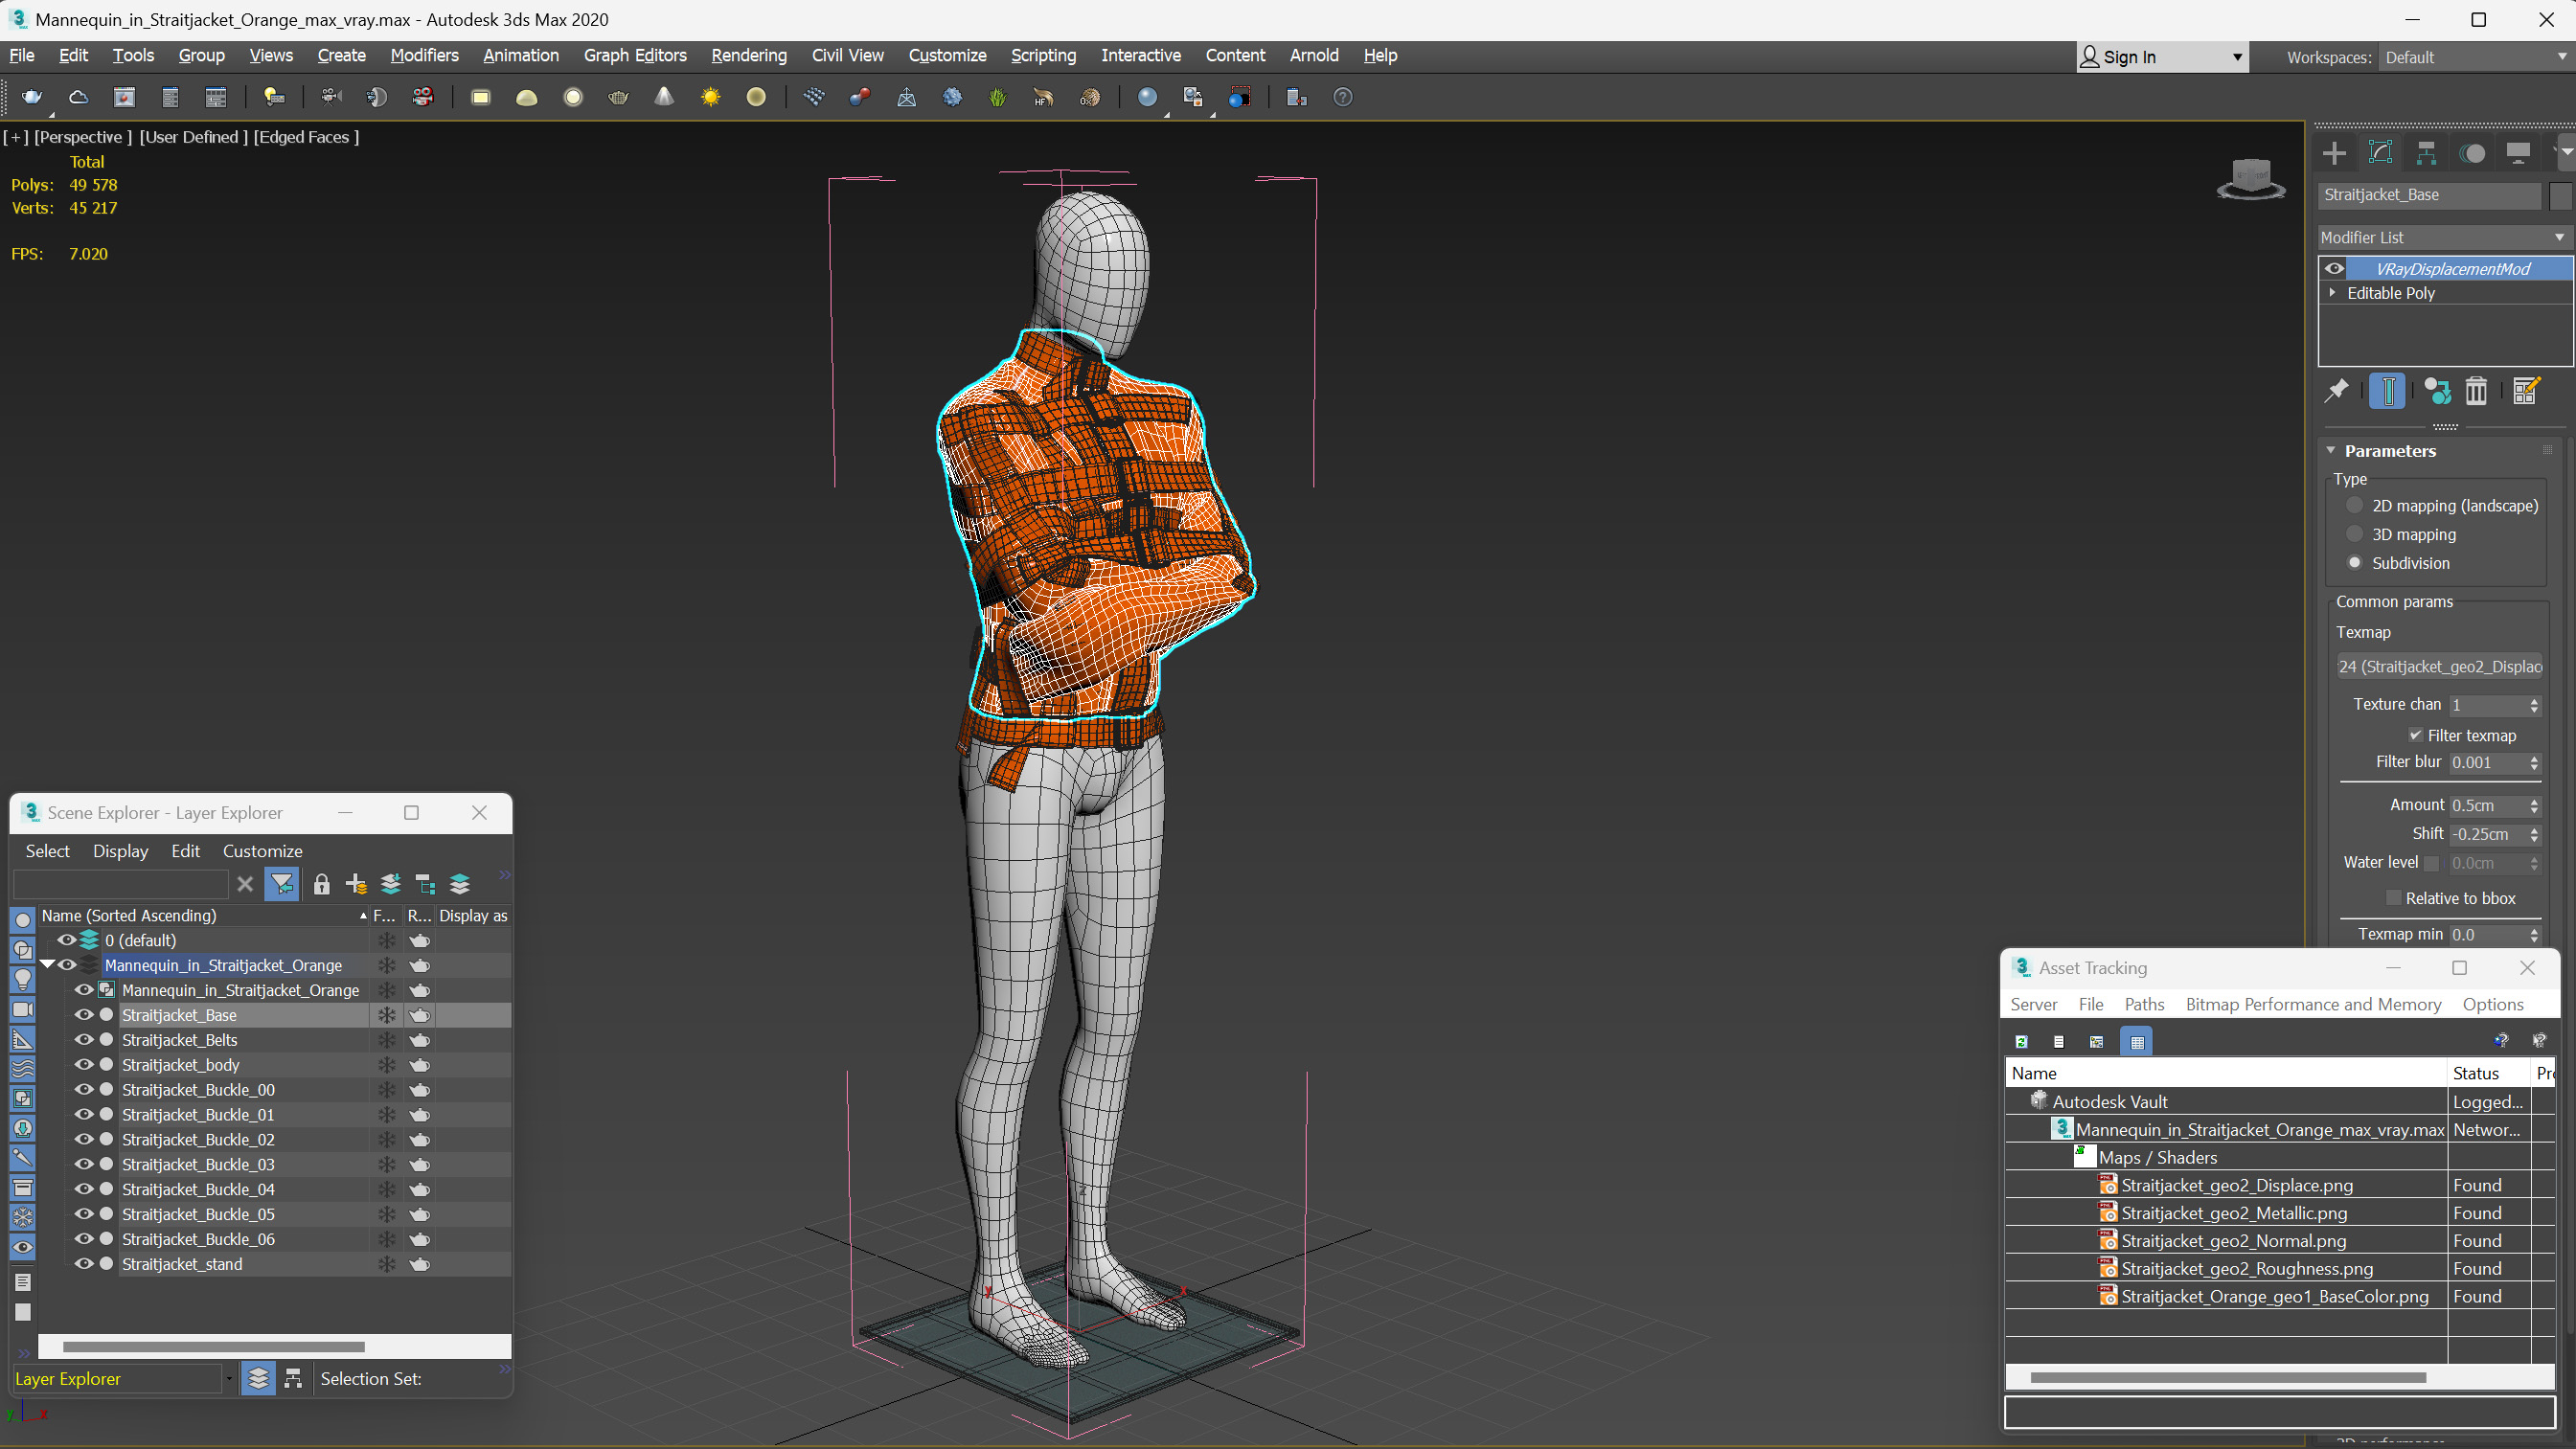
Task: Open the Rendering menu
Action: [x=748, y=55]
